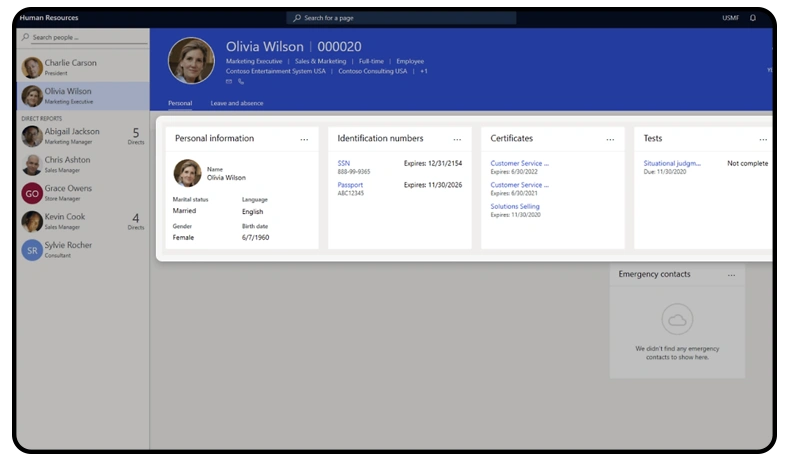Open the Passport identification link

click(350, 185)
